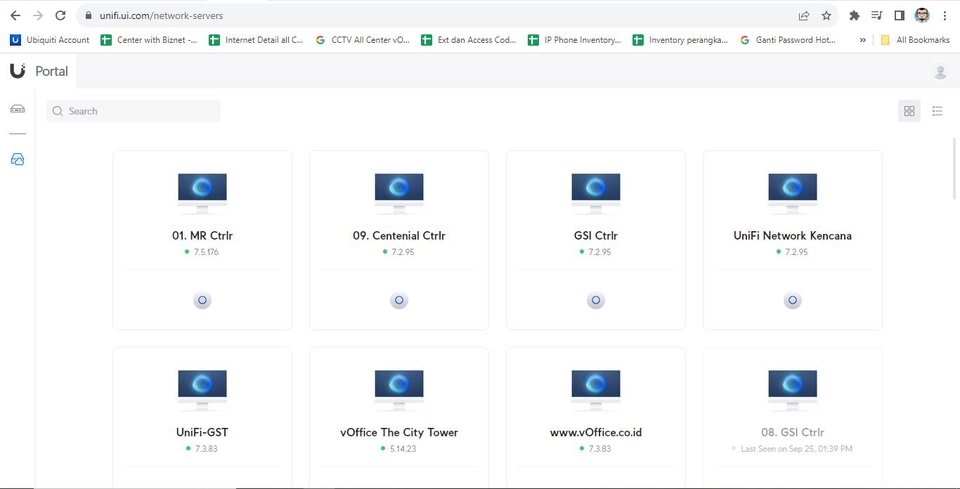960x489 pixels.
Task: Click the page vertical scrollbar
Action: click(x=954, y=168)
